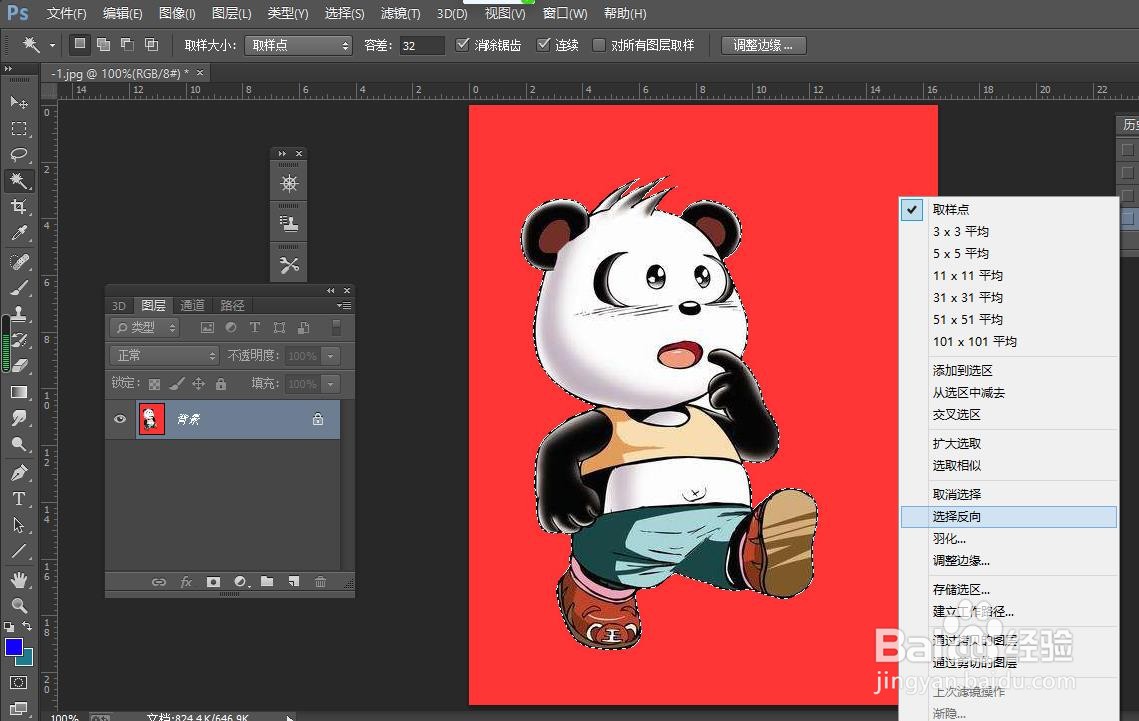1139x721 pixels.
Task: Add a layer style with fx icon
Action: point(186,582)
